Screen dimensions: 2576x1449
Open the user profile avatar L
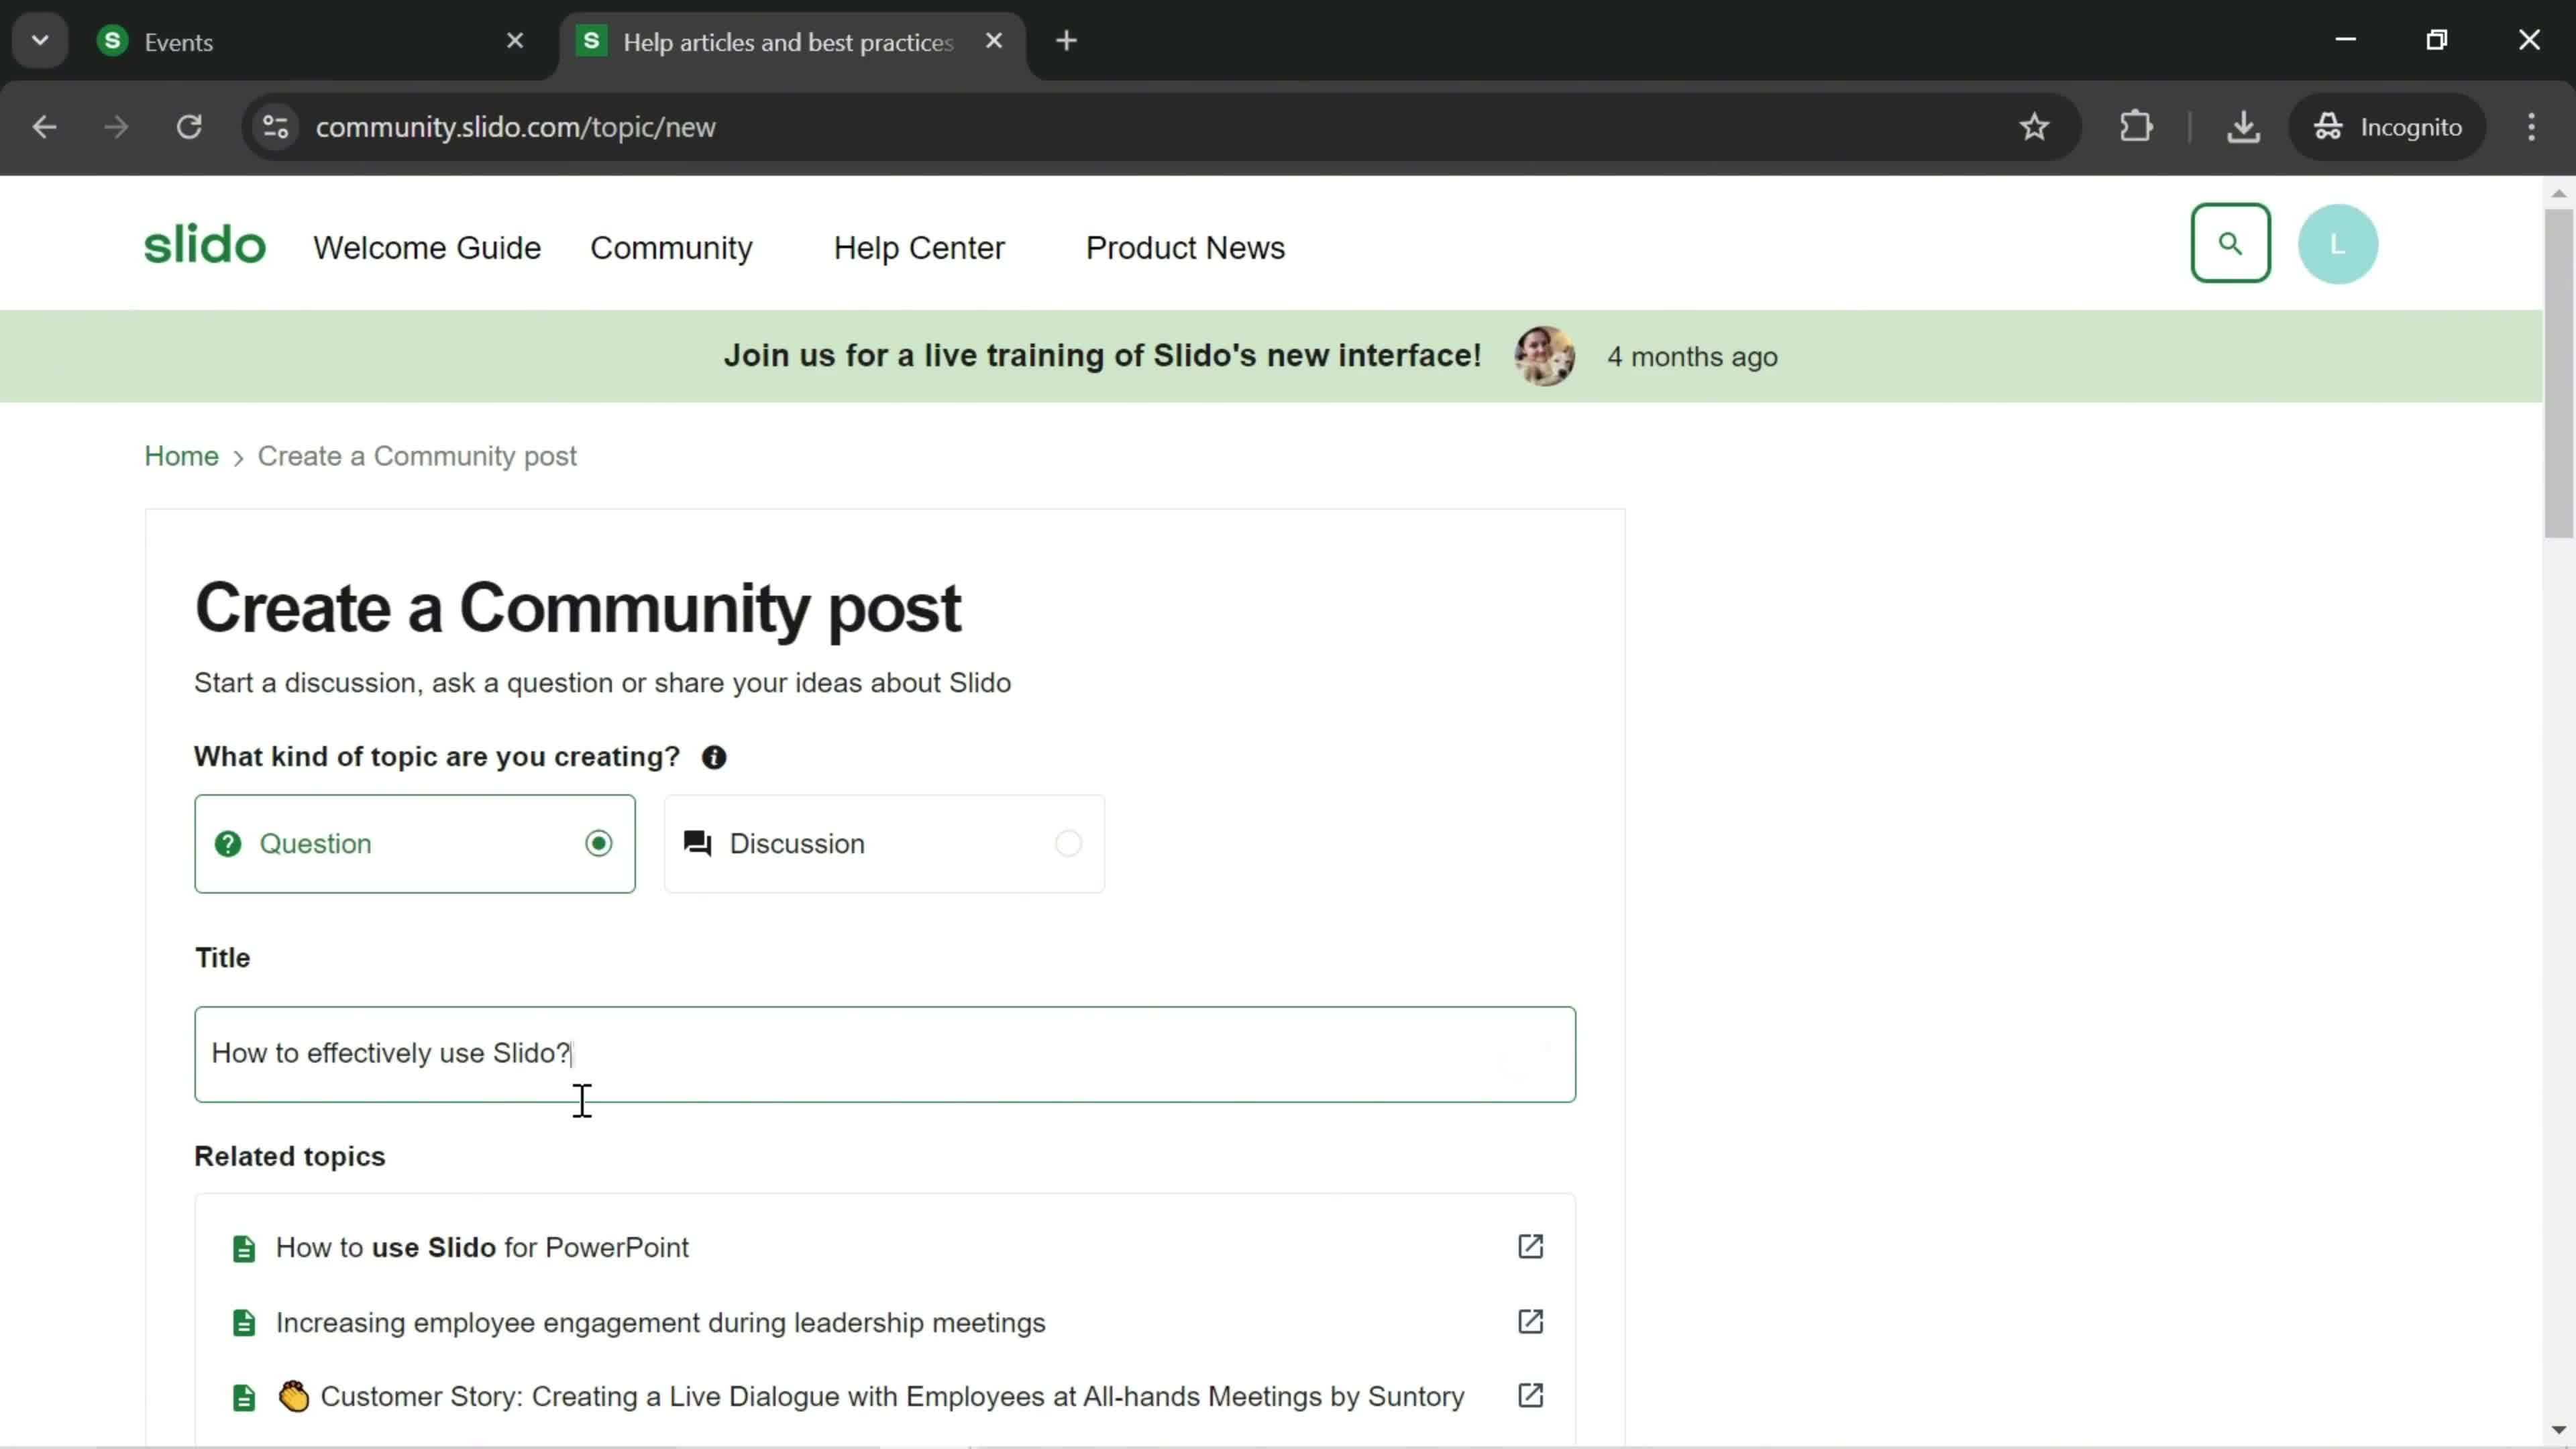pyautogui.click(x=2337, y=244)
